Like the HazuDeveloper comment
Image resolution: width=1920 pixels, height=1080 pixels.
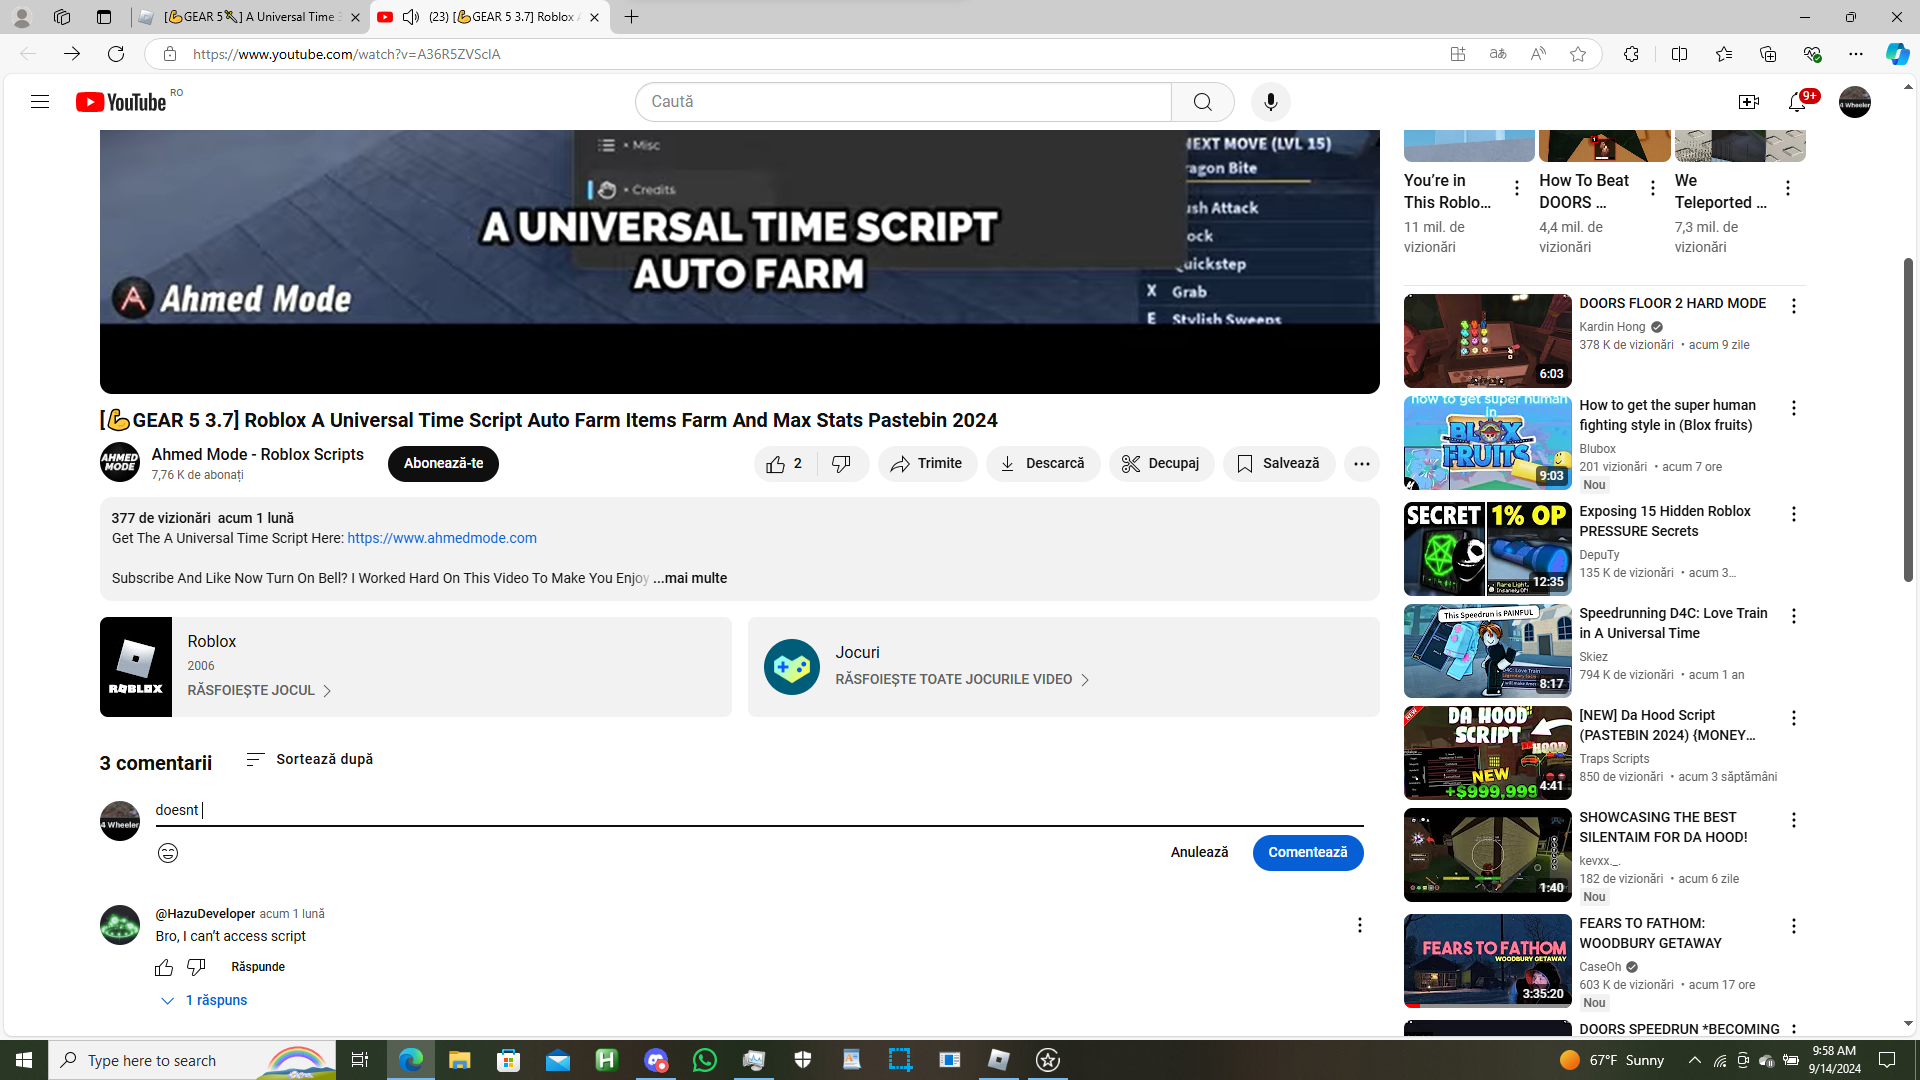point(164,967)
